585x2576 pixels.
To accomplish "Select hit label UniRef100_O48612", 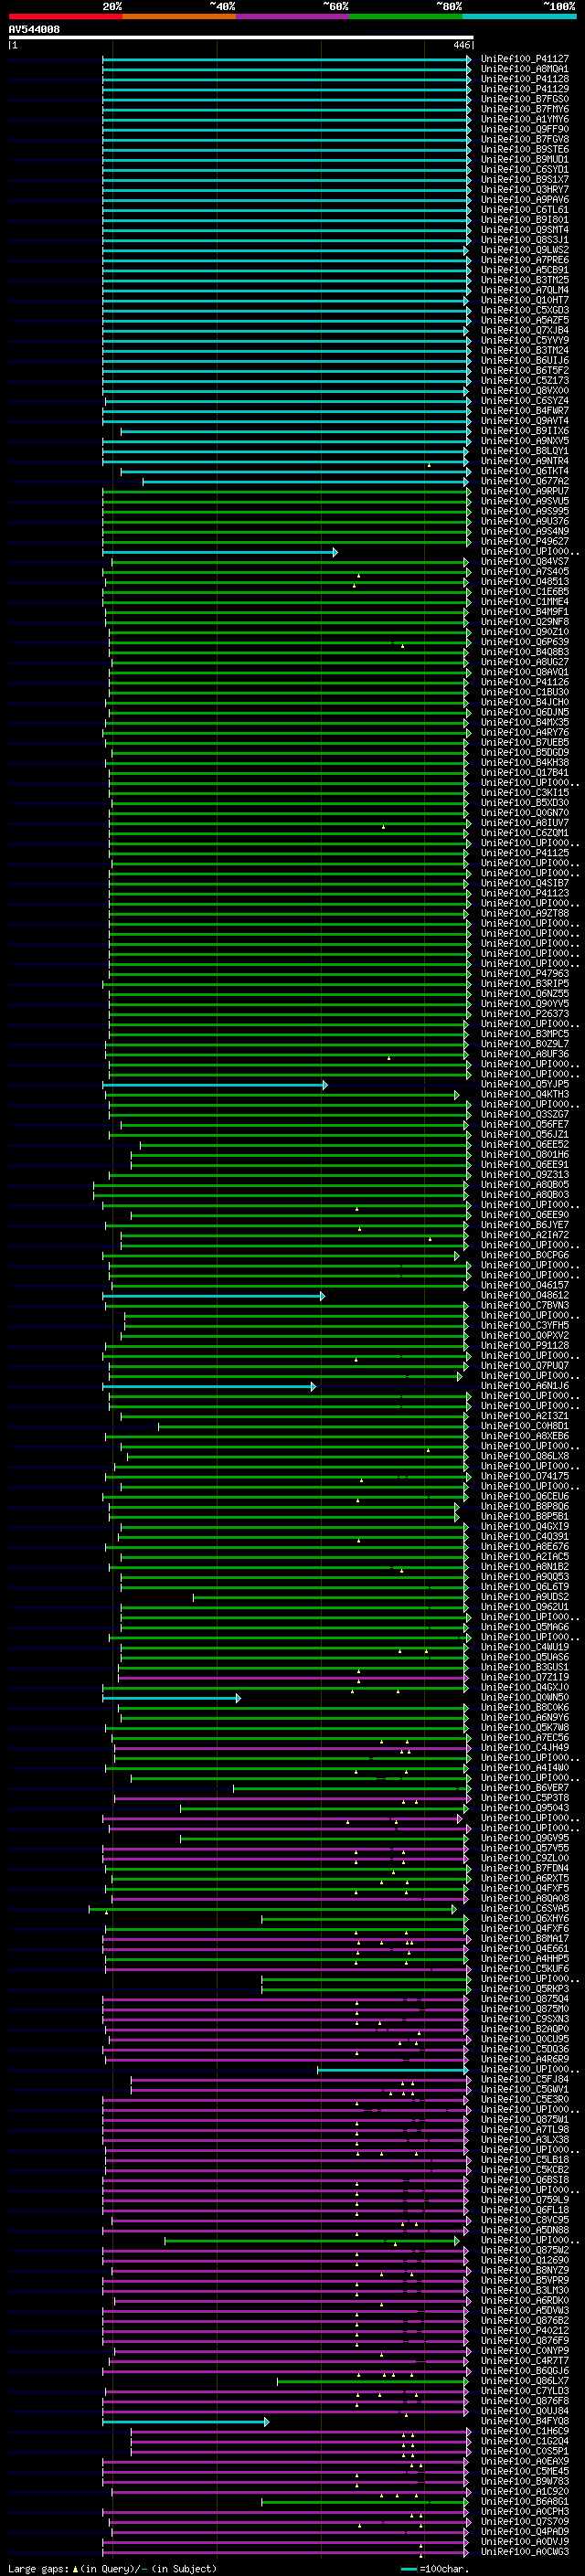I will (525, 1295).
